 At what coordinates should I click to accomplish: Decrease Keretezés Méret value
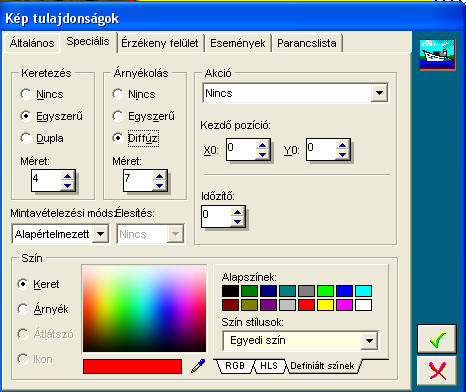[x=68, y=185]
